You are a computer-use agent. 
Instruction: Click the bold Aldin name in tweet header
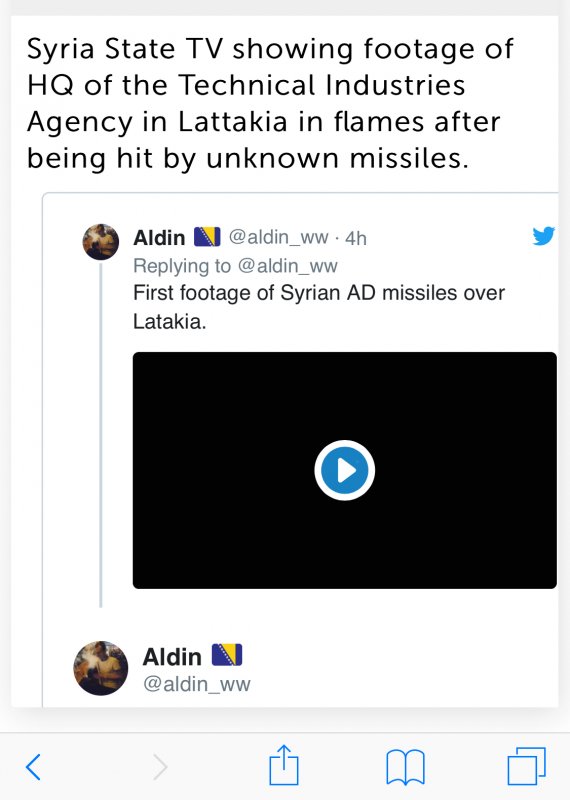(159, 238)
